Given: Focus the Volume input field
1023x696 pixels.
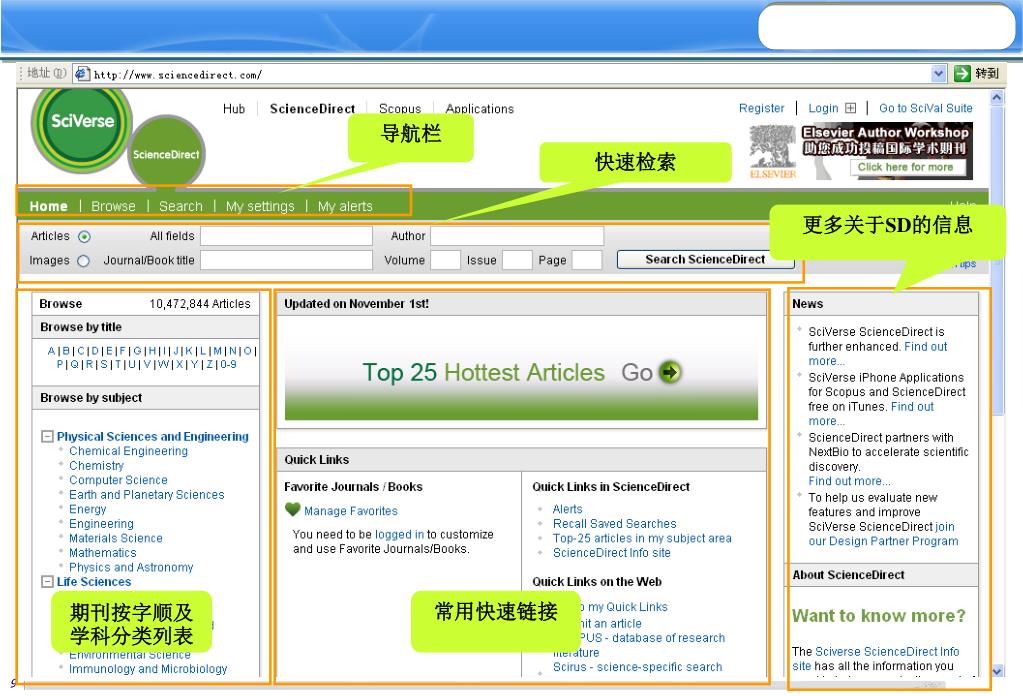Looking at the screenshot, I should (x=446, y=260).
